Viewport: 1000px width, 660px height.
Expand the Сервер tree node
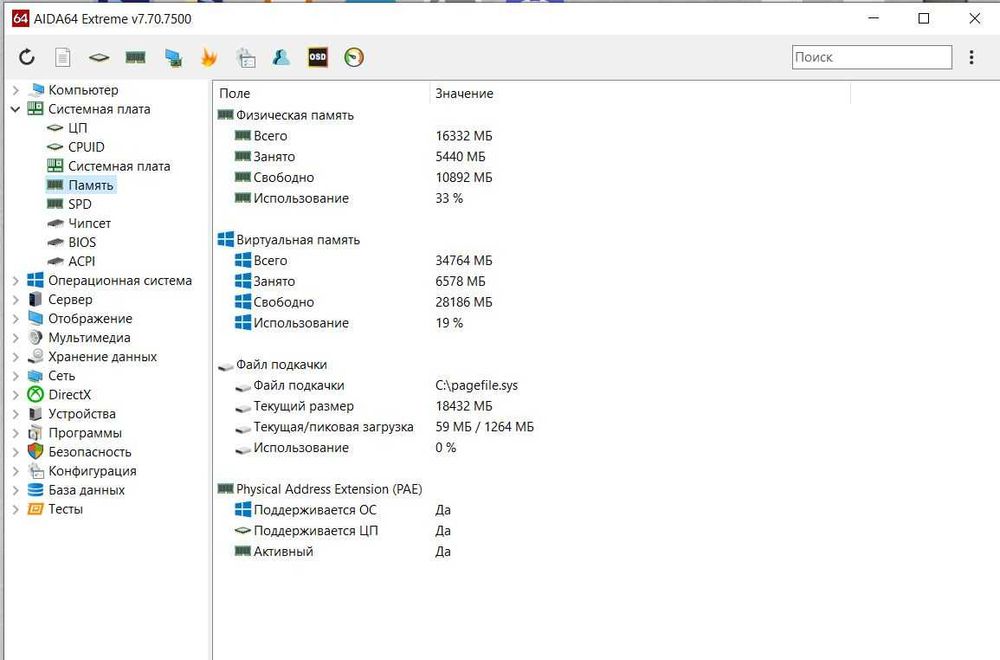pyautogui.click(x=16, y=300)
